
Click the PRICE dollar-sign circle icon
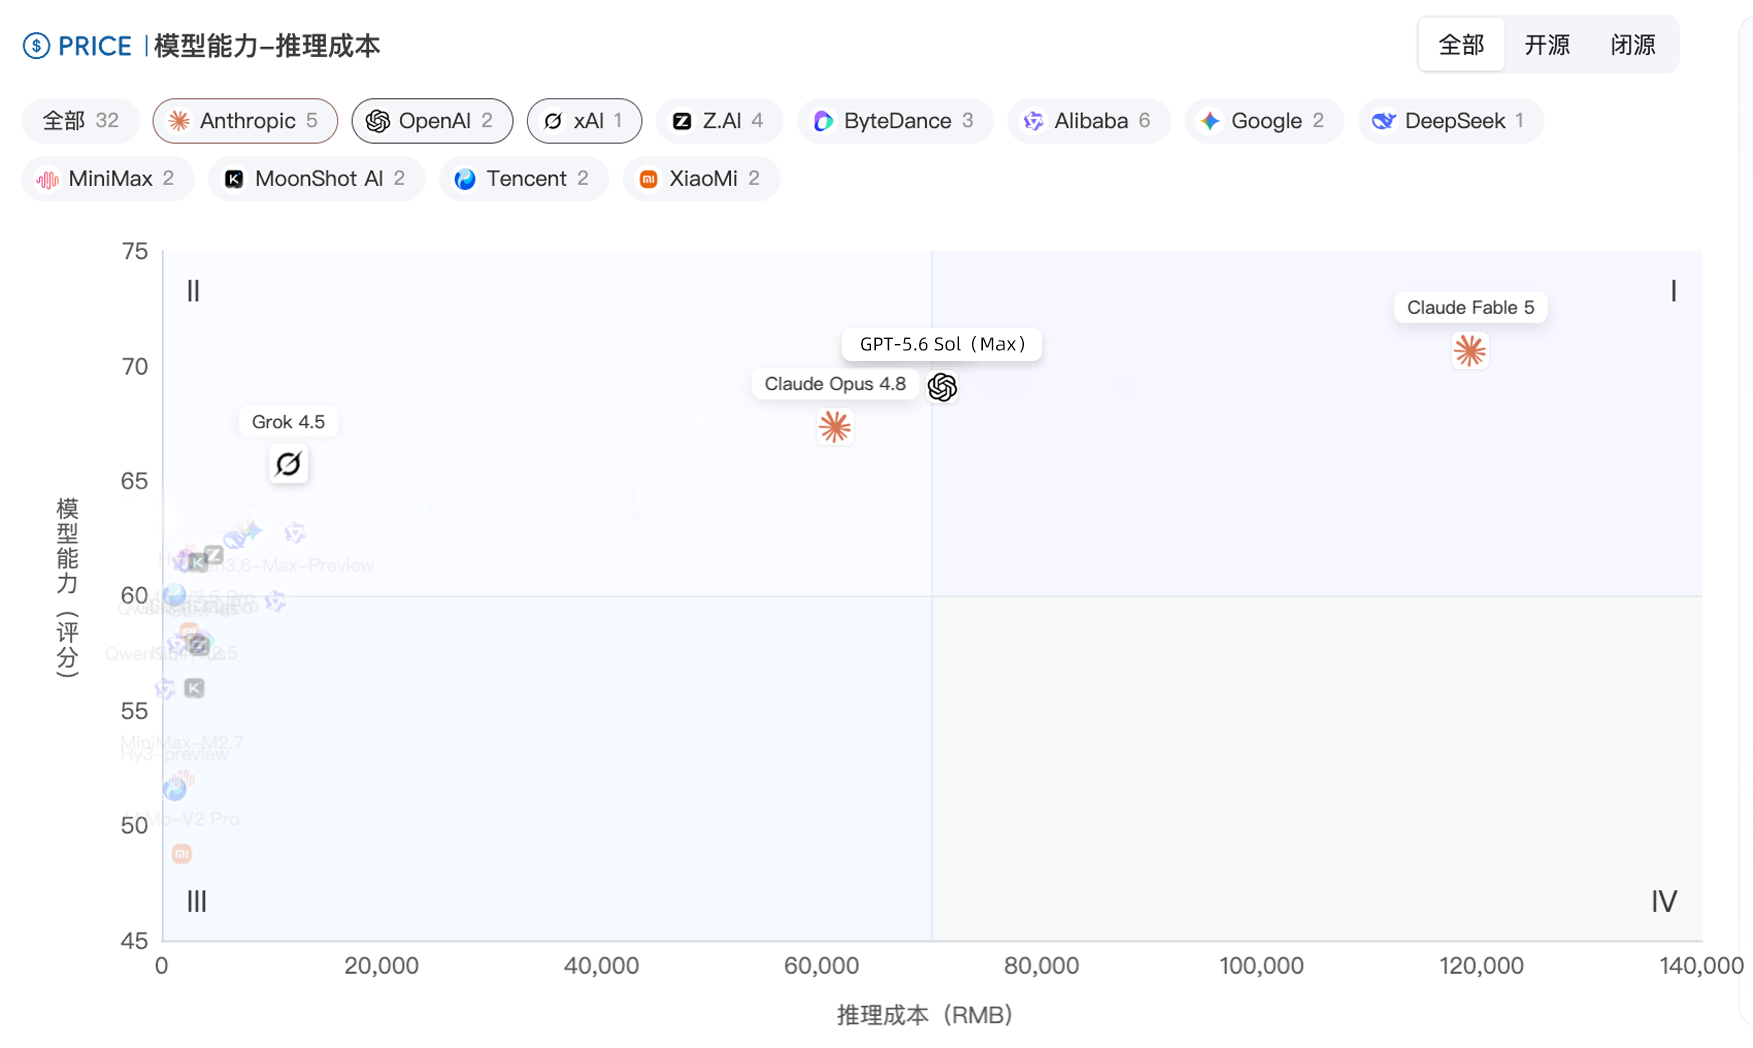pos(36,46)
